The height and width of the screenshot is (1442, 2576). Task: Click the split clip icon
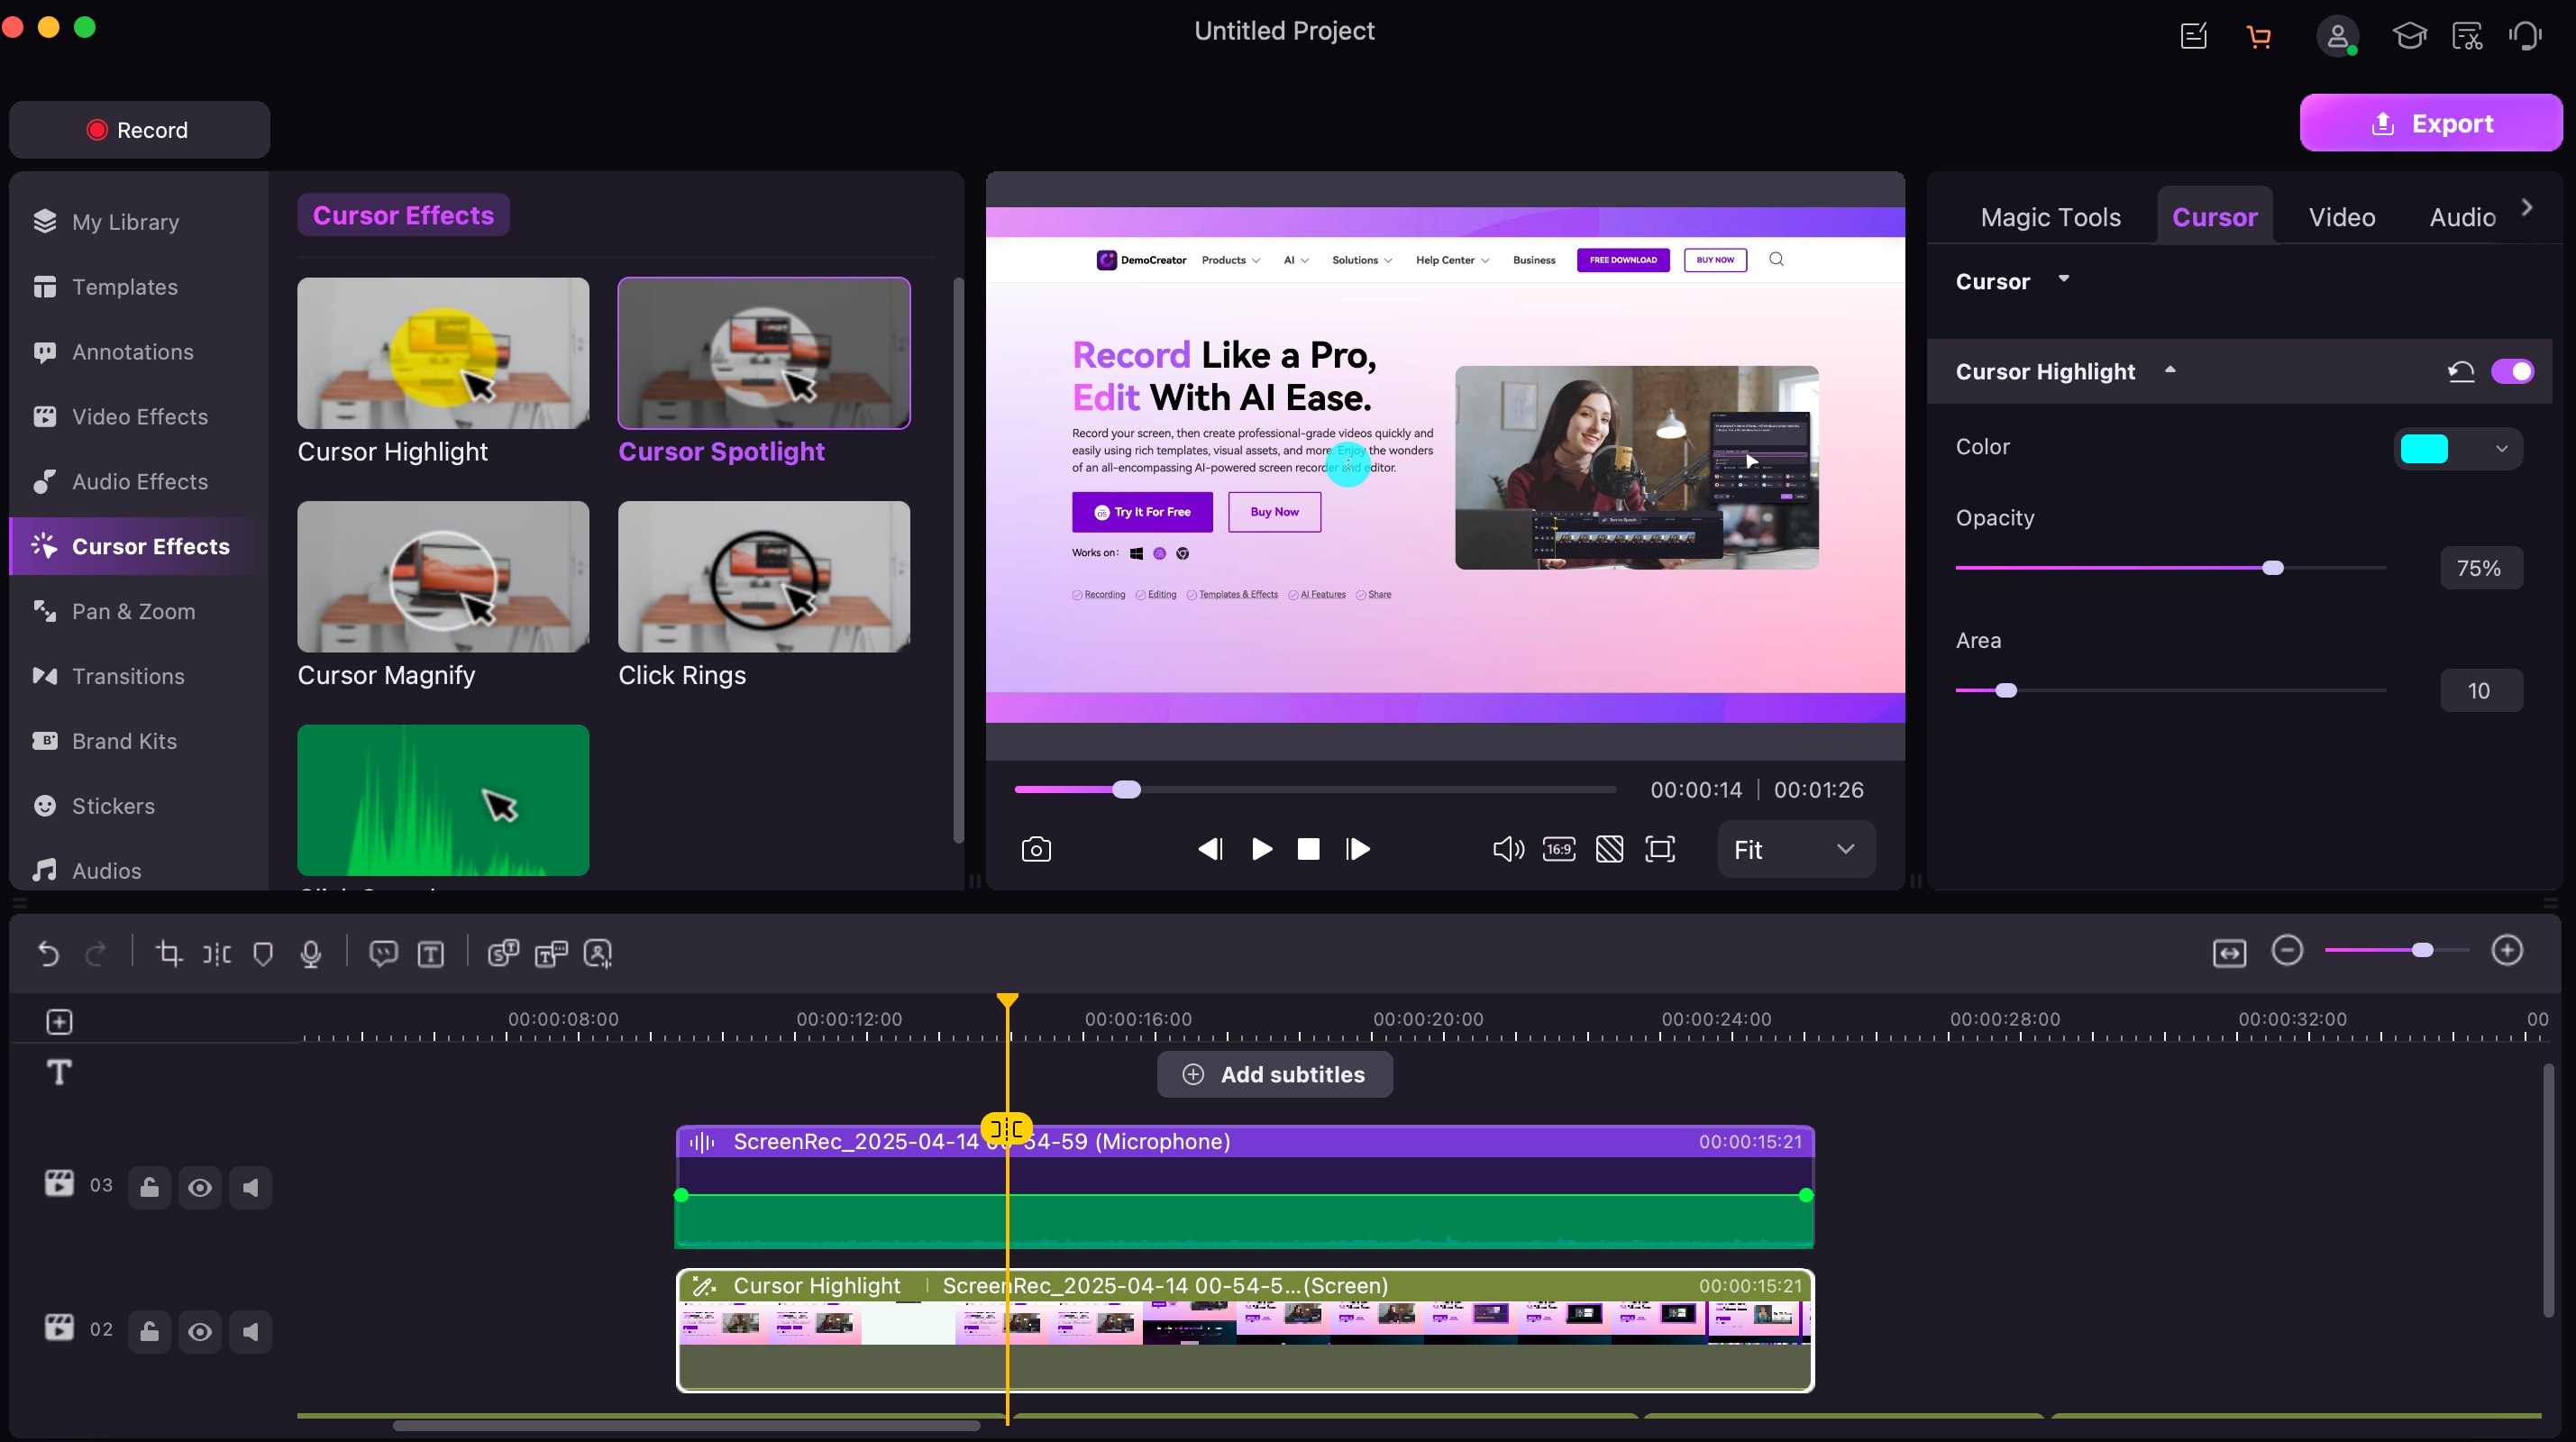[x=217, y=953]
